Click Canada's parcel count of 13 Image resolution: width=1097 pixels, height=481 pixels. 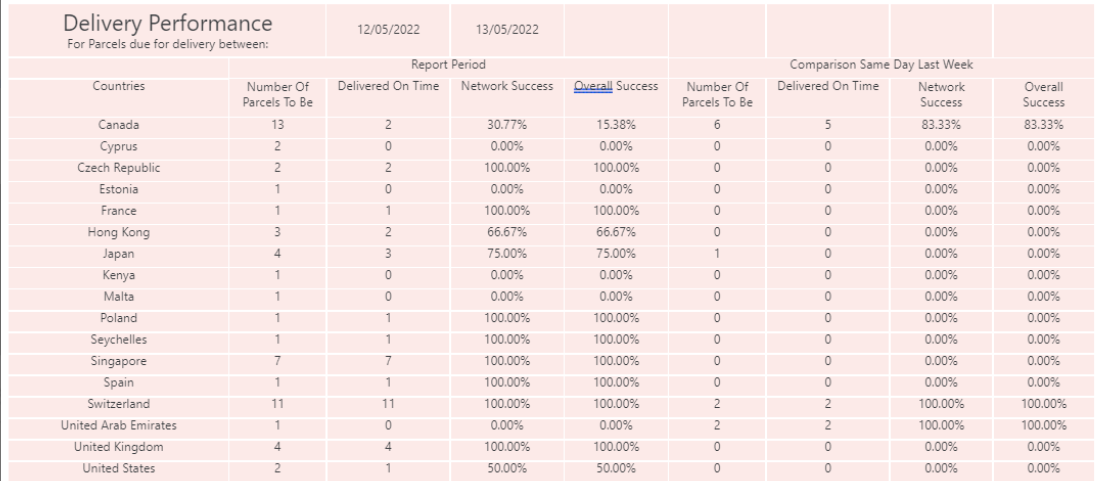pos(278,125)
